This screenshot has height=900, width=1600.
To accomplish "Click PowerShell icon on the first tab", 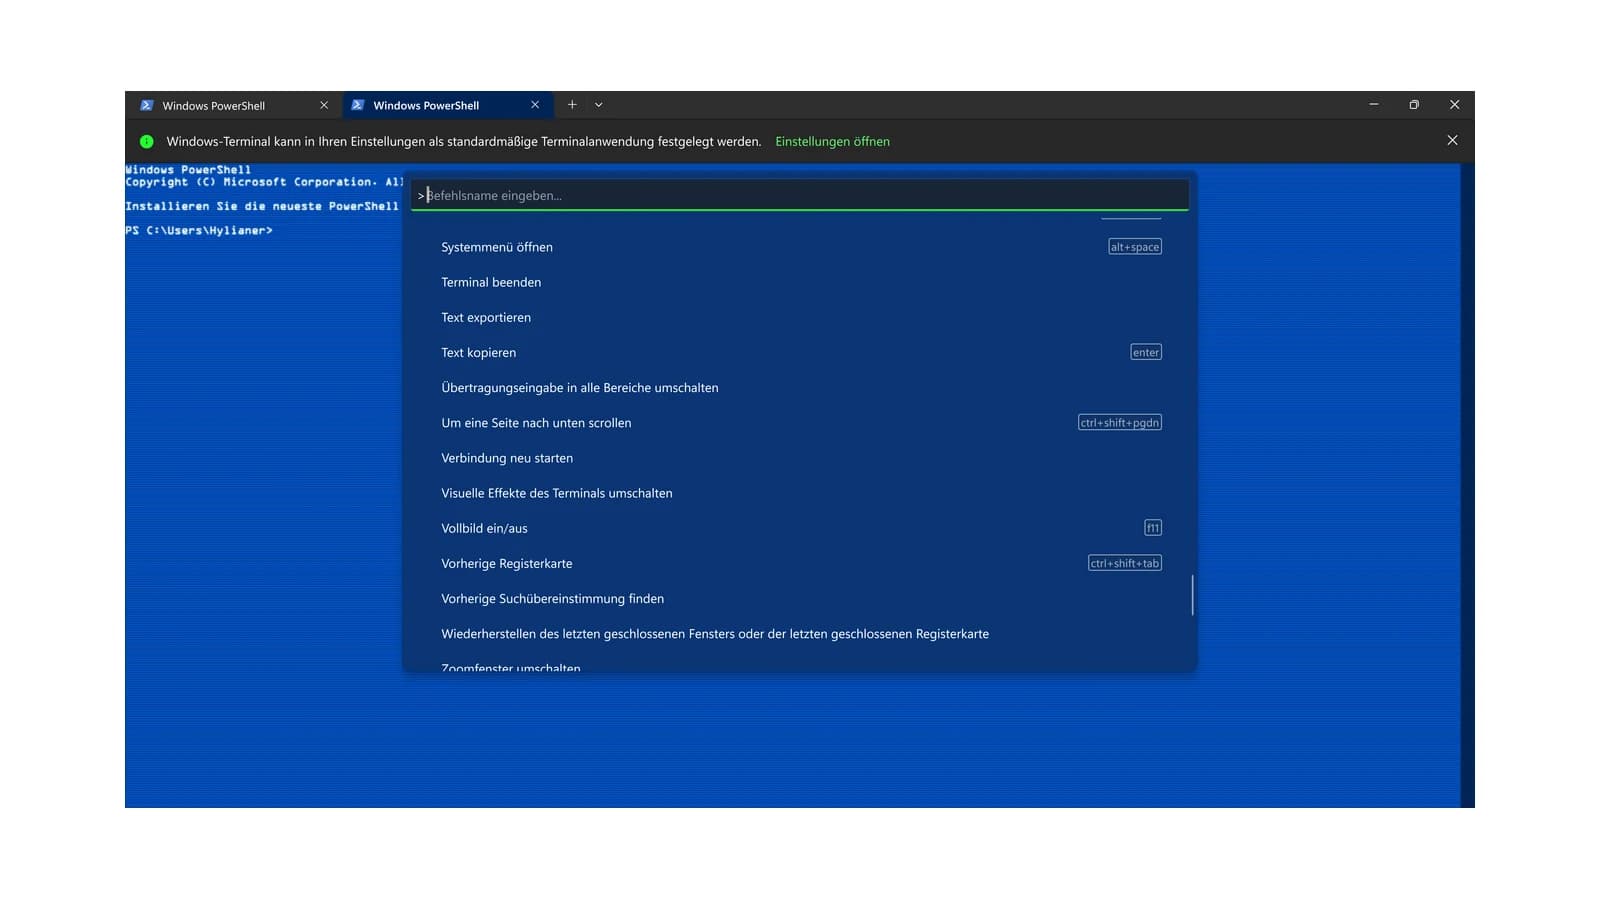I will [x=147, y=105].
